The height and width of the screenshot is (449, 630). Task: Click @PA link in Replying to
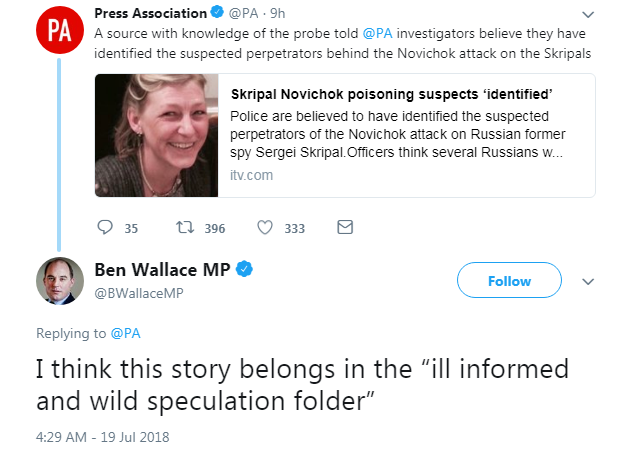tap(125, 332)
